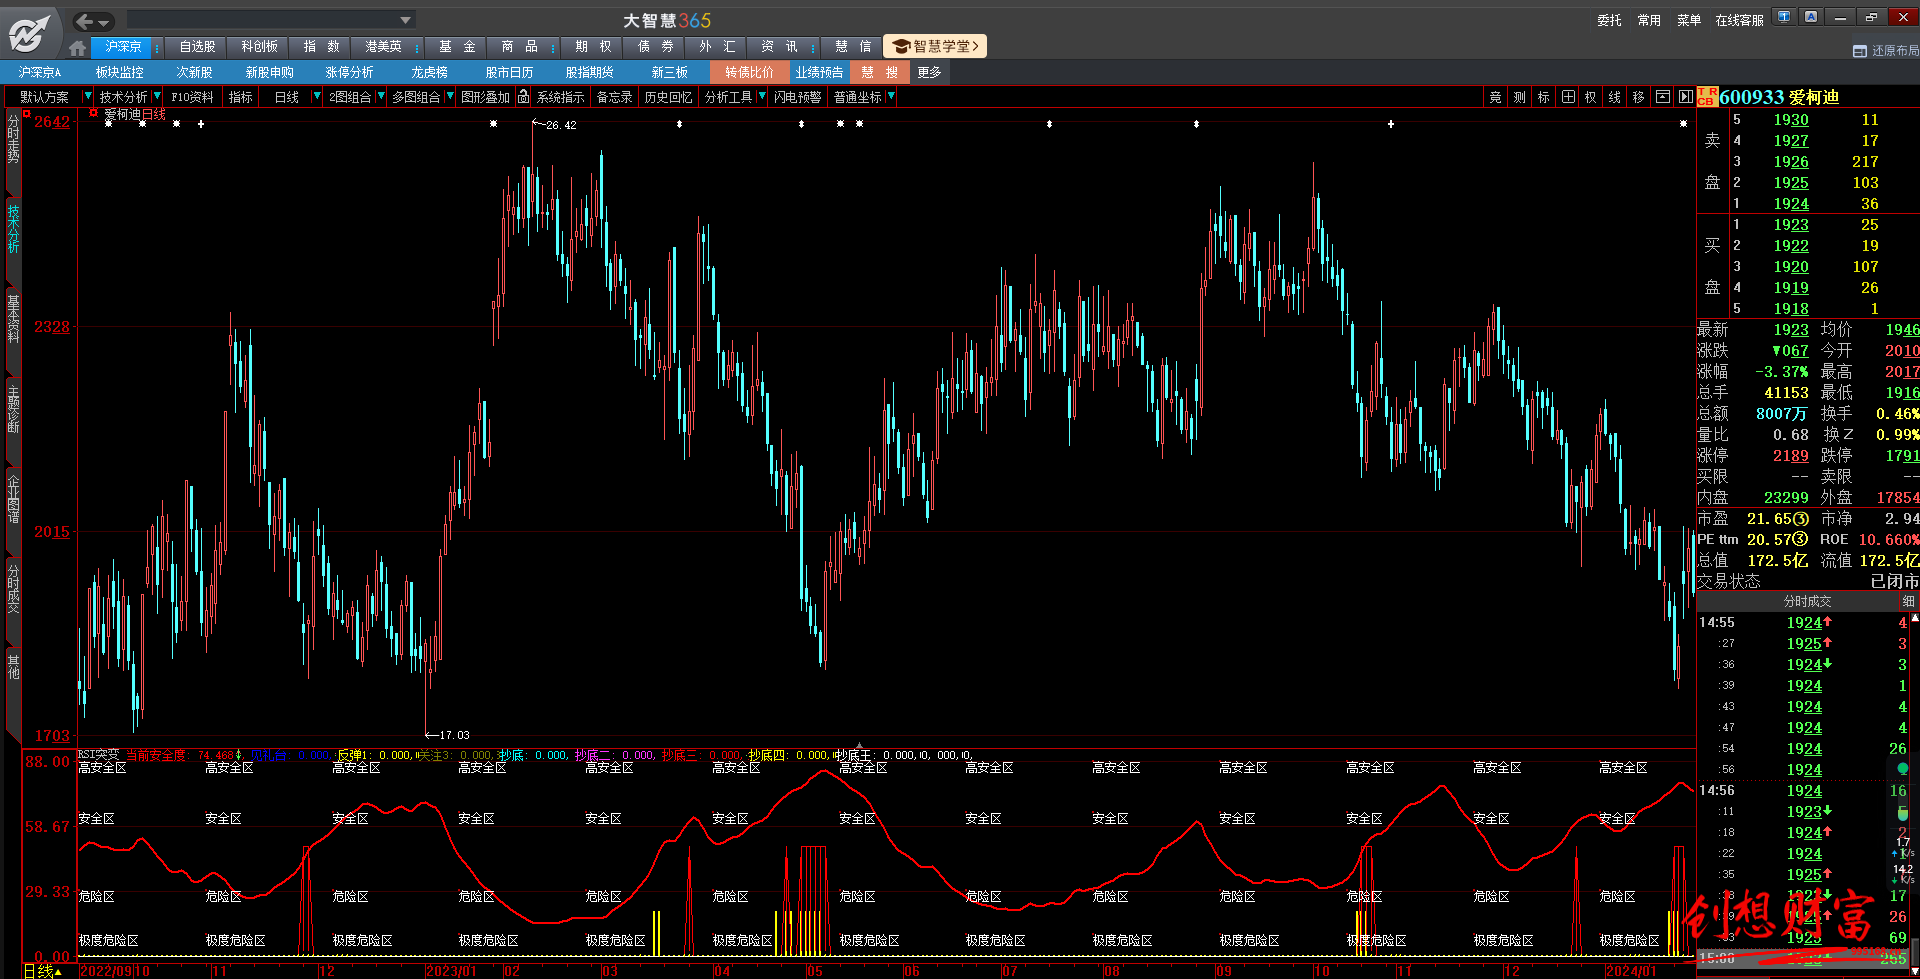Click the dots handle after 沪深京 tab
The width and height of the screenshot is (1920, 979).
157,47
